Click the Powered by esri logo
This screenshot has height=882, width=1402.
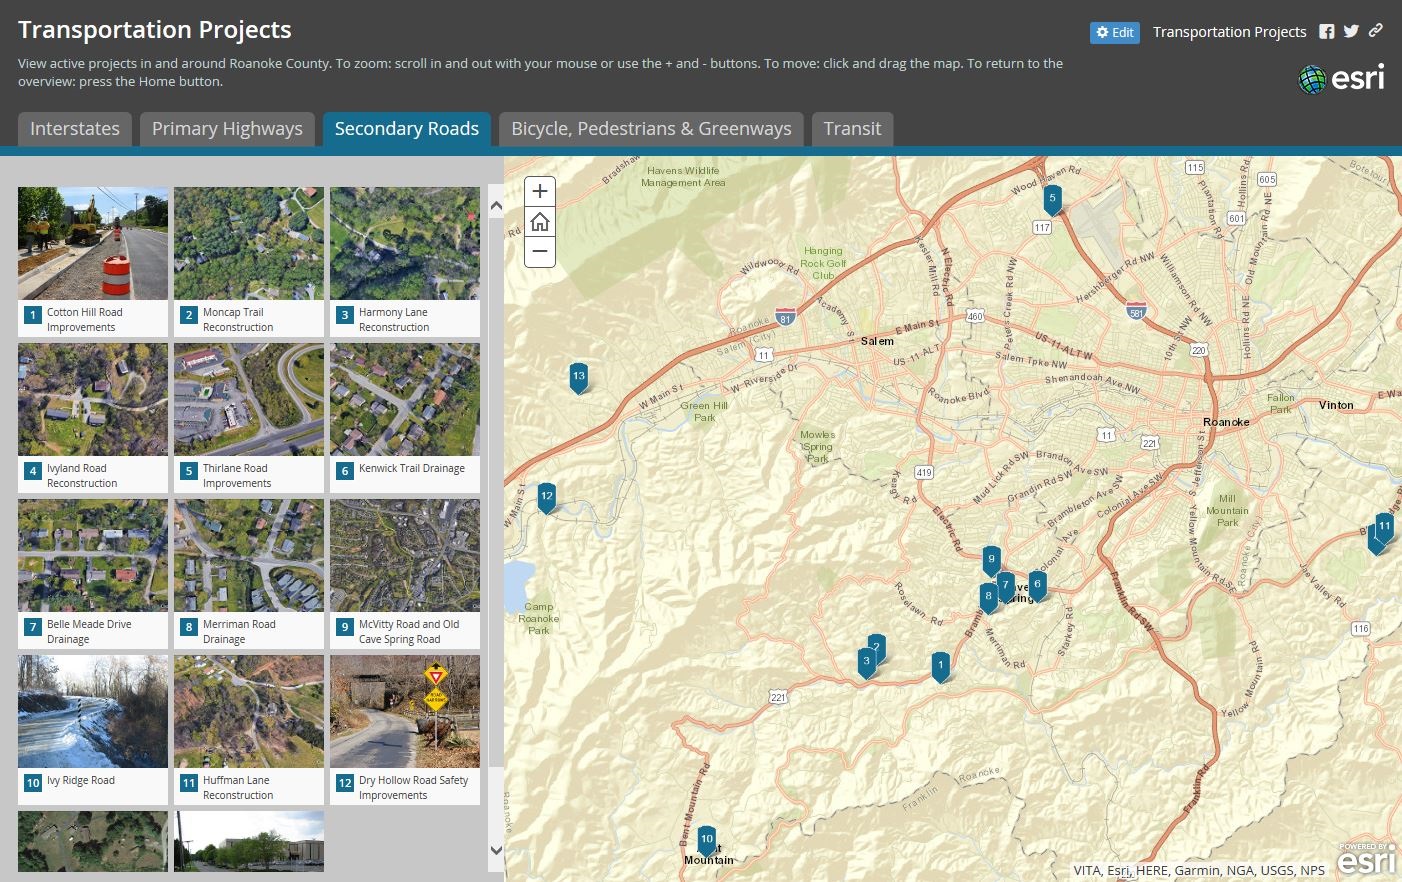pyautogui.click(x=1370, y=860)
